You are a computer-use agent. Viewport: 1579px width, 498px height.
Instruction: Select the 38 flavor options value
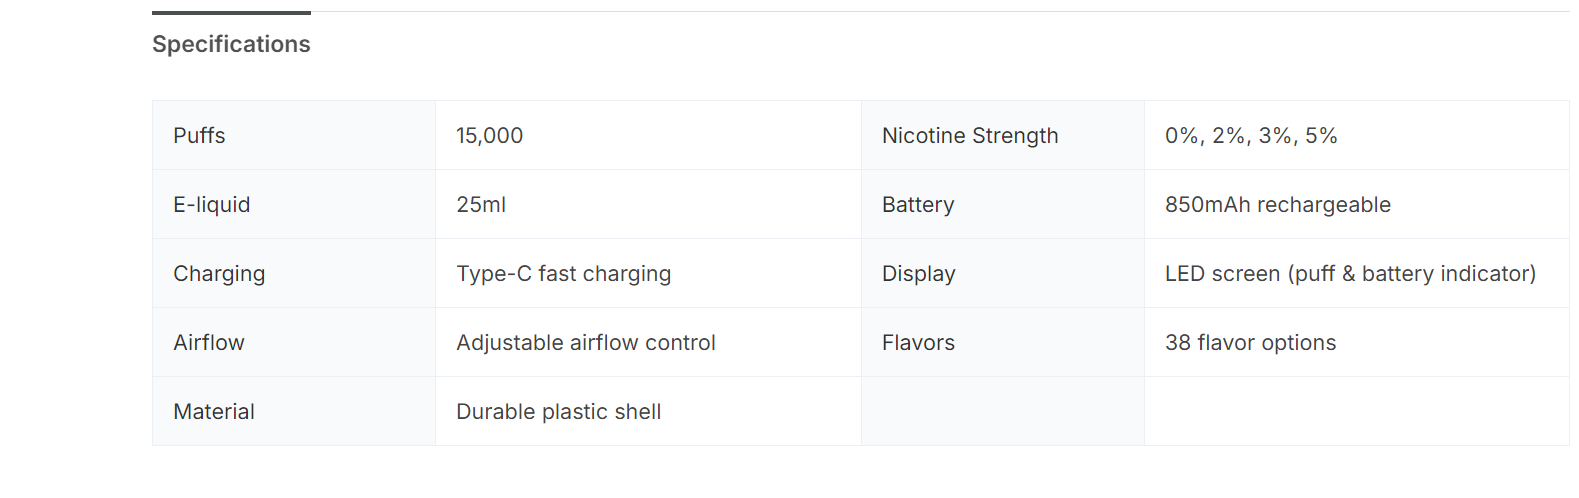coord(1250,343)
